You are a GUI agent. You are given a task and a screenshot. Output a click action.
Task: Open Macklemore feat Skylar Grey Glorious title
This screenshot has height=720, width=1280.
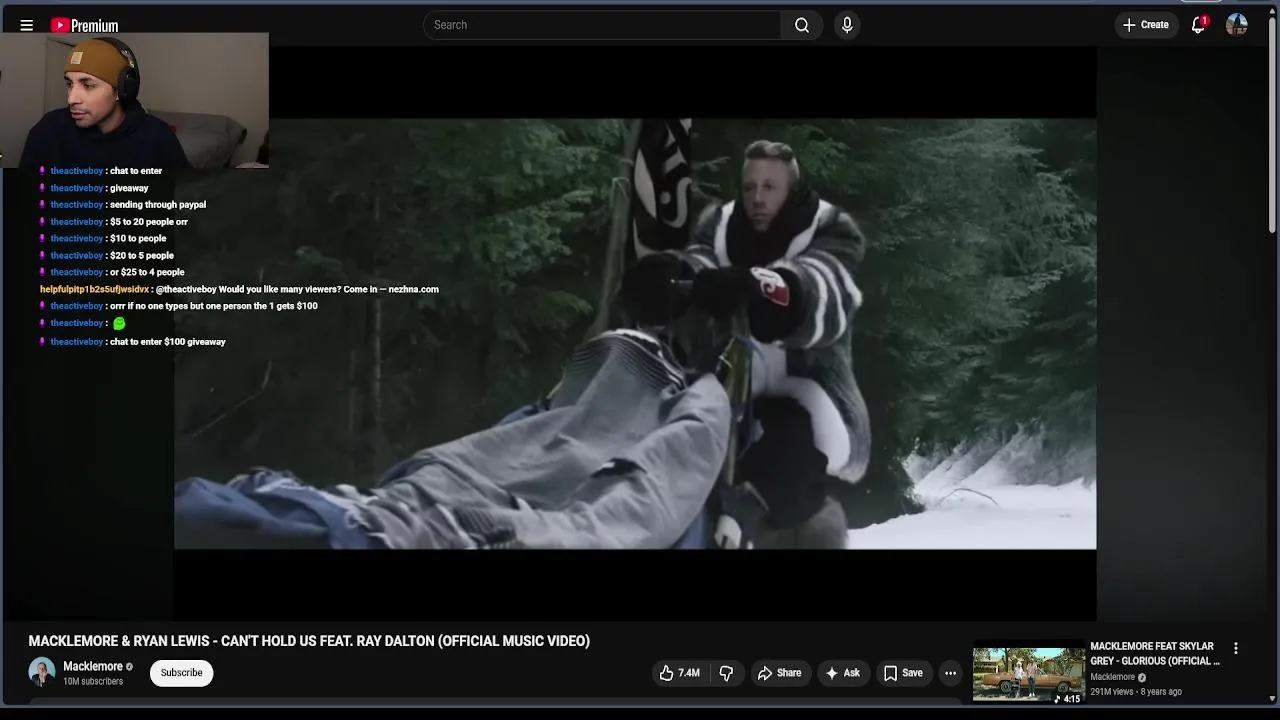point(1155,654)
